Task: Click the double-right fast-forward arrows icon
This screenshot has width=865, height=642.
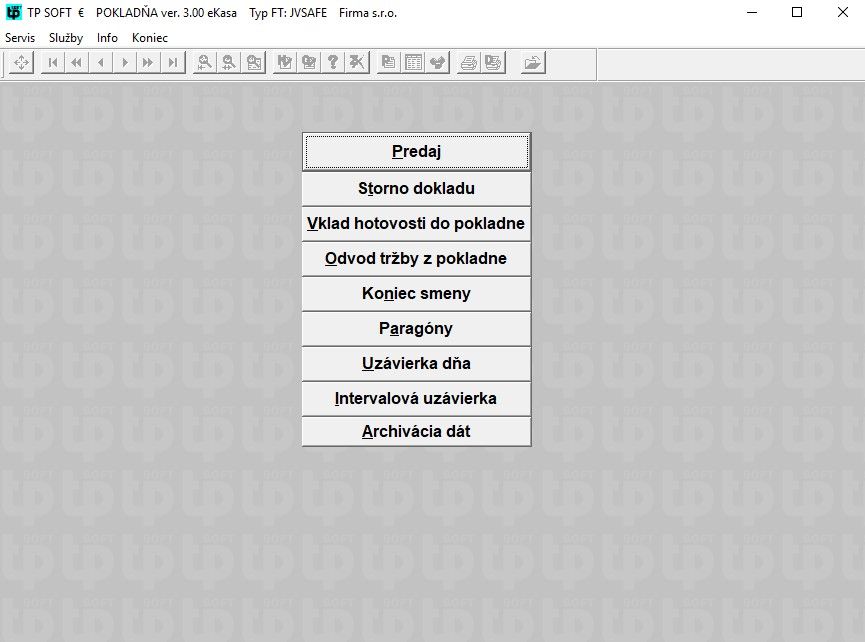Action: tap(148, 62)
